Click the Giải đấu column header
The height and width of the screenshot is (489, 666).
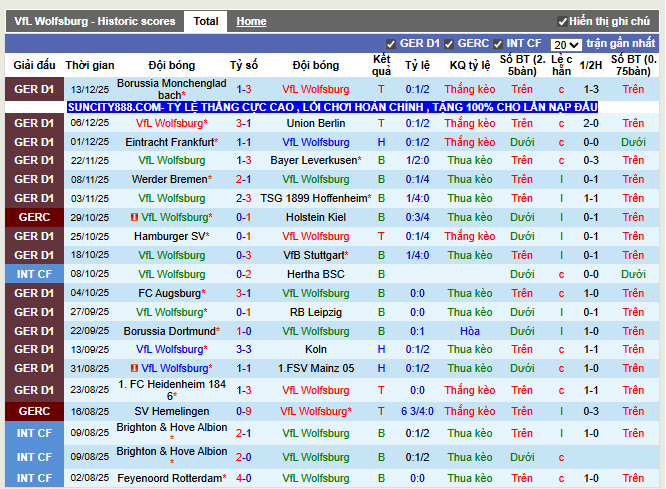coord(34,65)
